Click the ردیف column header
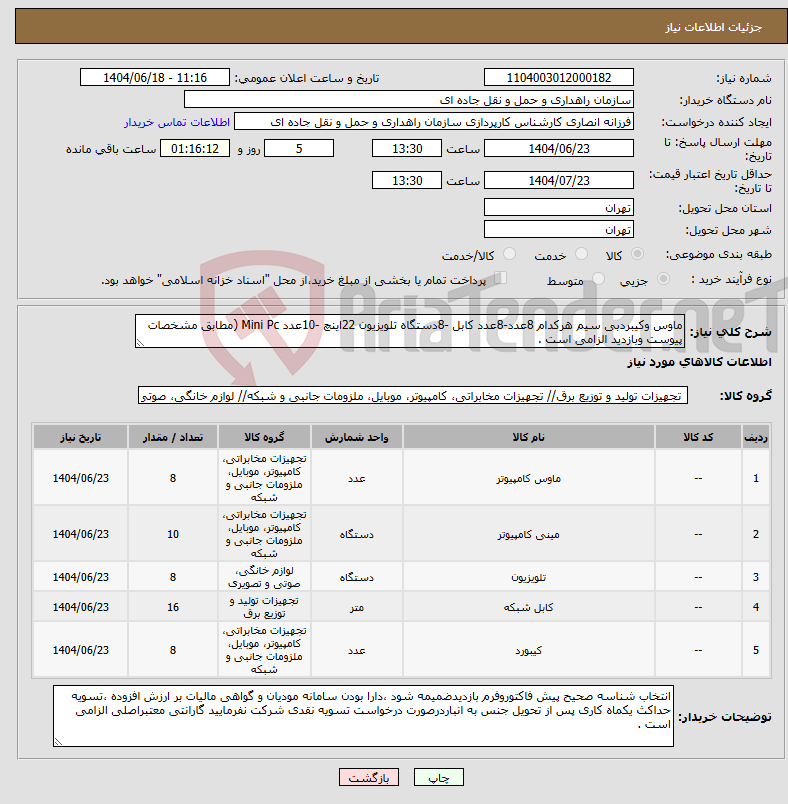Image resolution: width=788 pixels, height=804 pixels. coord(756,437)
